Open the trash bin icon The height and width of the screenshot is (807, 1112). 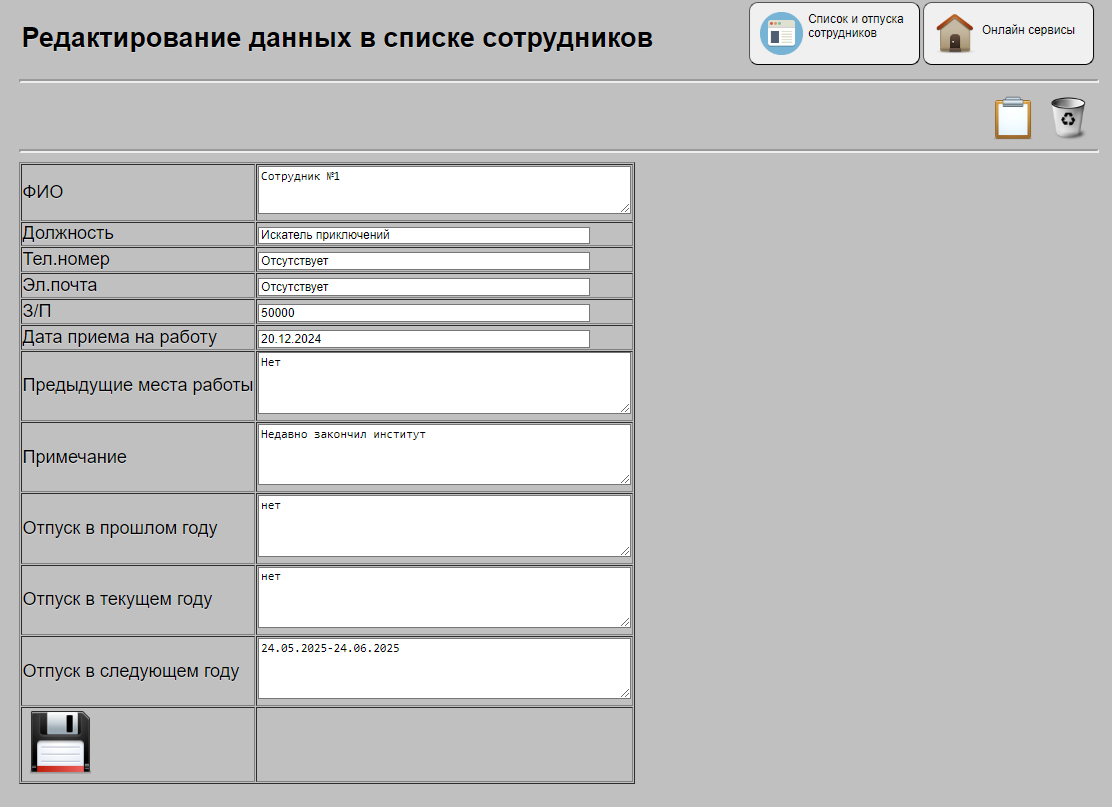click(1067, 117)
